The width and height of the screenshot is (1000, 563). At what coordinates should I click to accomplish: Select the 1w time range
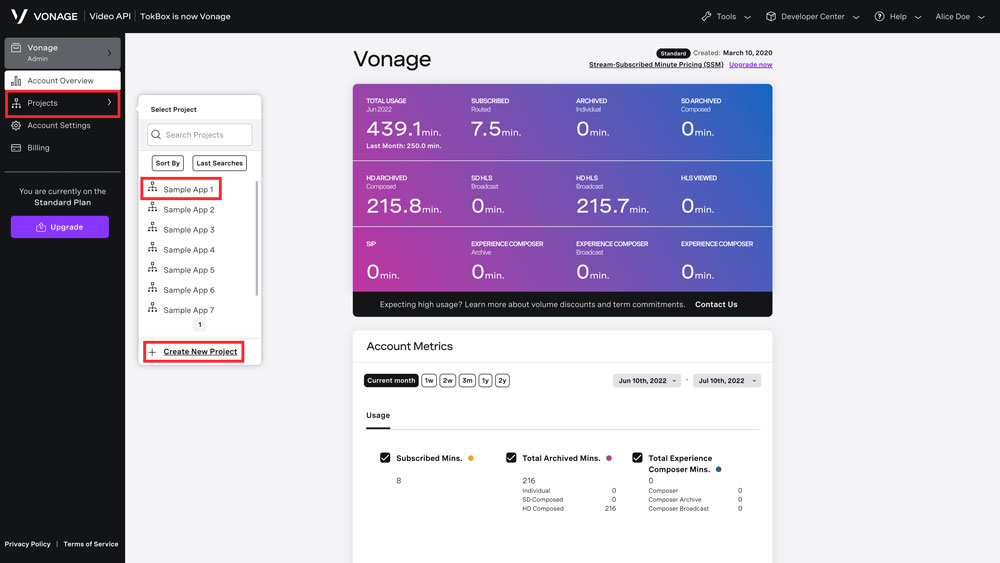[429, 381]
